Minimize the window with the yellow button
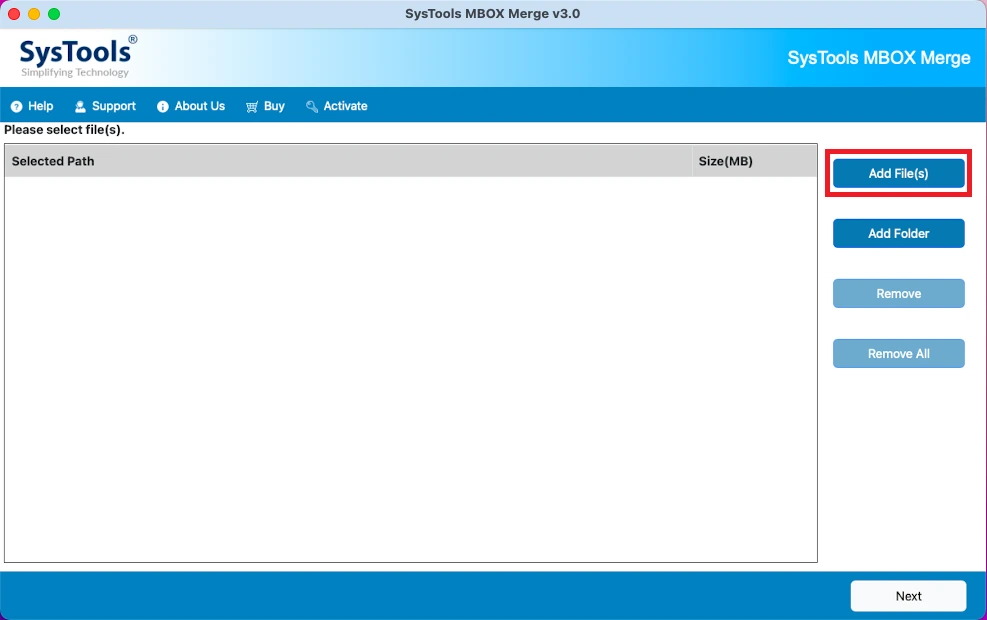The width and height of the screenshot is (987, 620). [x=34, y=14]
